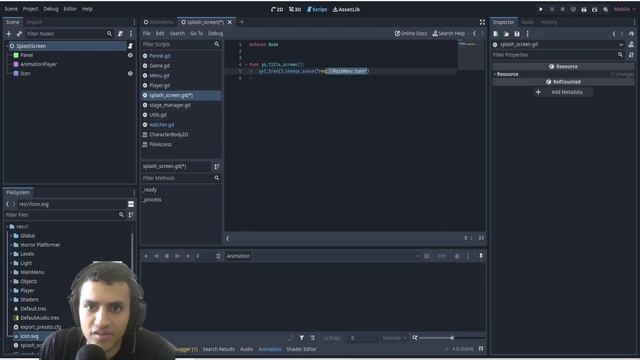
Task: Toggle script list sort order icon
Action: tap(217, 167)
